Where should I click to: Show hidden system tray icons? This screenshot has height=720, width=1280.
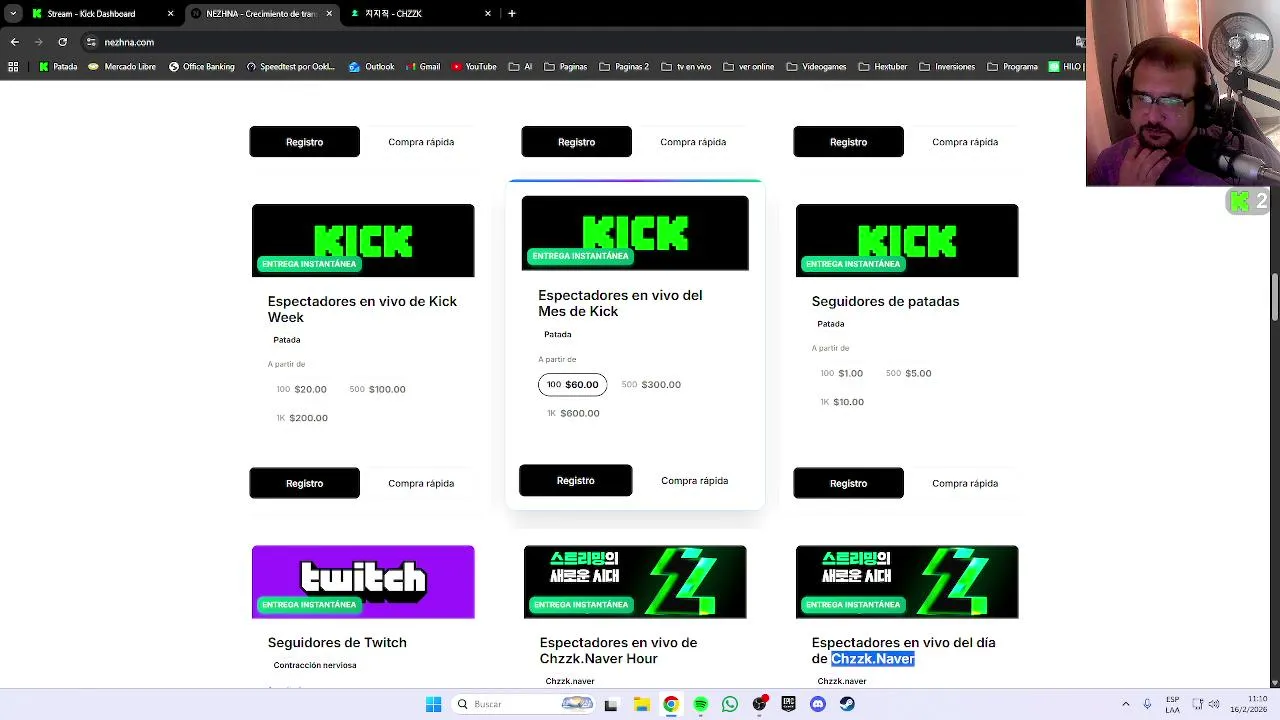tap(1126, 704)
